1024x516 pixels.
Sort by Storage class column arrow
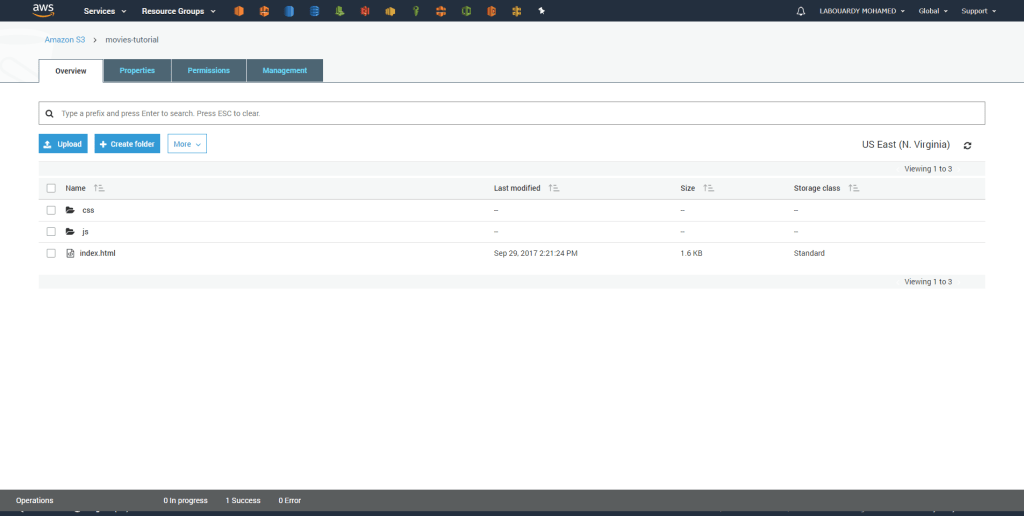854,188
